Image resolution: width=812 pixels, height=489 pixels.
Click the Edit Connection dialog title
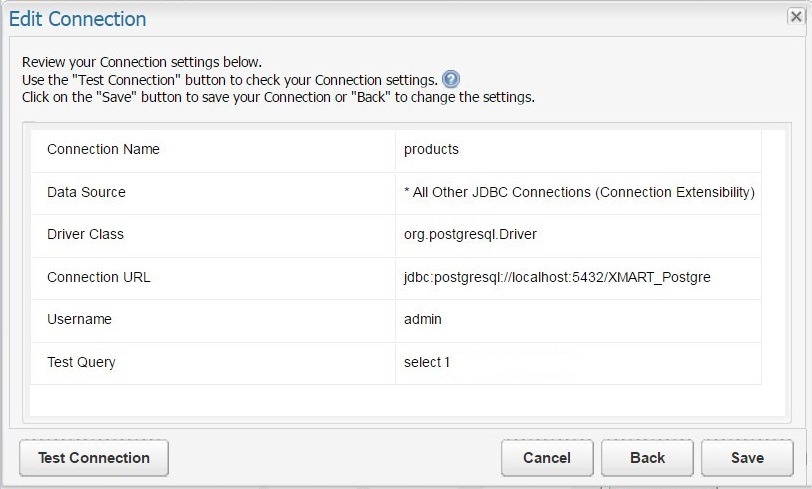(78, 19)
